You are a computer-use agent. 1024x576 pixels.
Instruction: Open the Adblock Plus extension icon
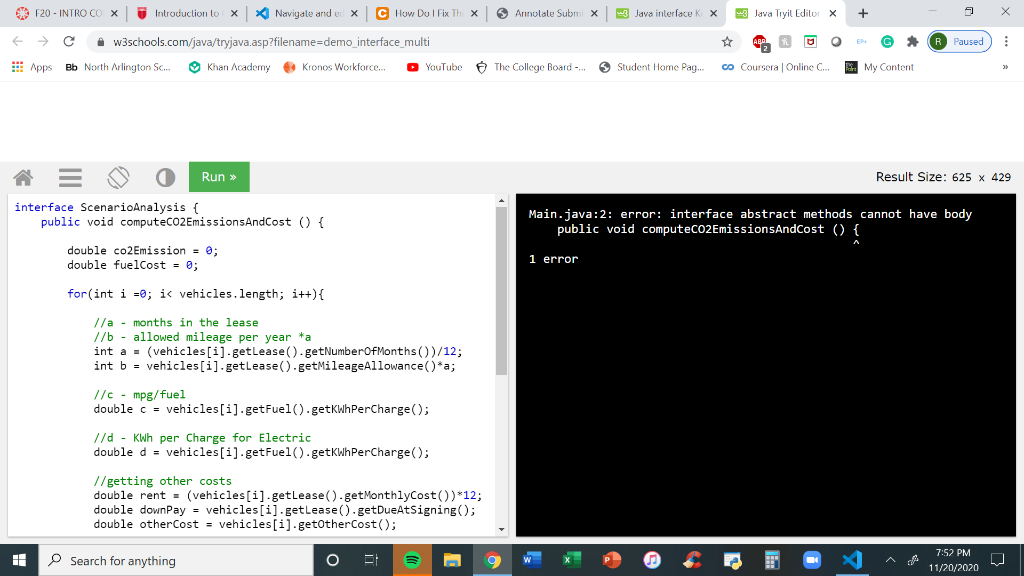[x=760, y=42]
